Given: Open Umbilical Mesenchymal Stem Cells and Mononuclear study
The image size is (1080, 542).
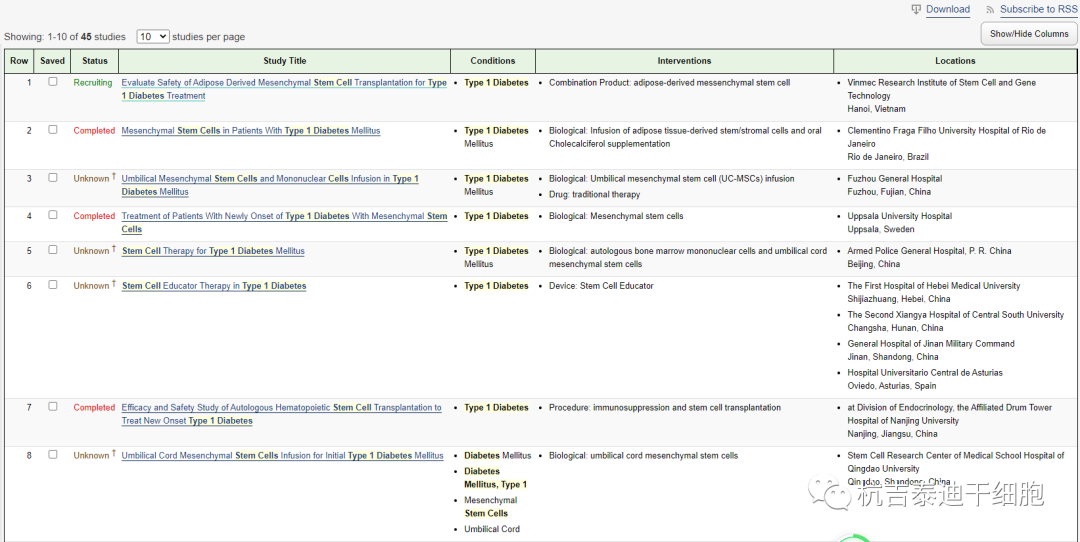Looking at the screenshot, I should [270, 185].
